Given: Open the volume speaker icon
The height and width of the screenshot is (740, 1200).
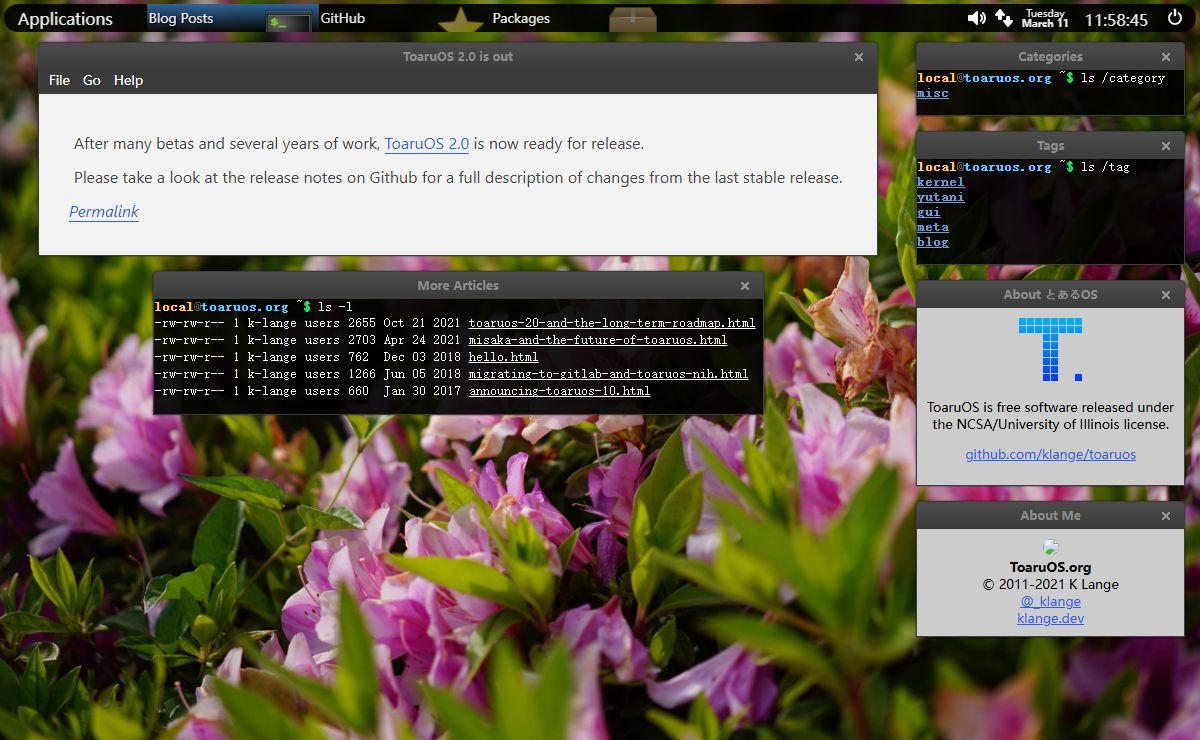Looking at the screenshot, I should (977, 18).
